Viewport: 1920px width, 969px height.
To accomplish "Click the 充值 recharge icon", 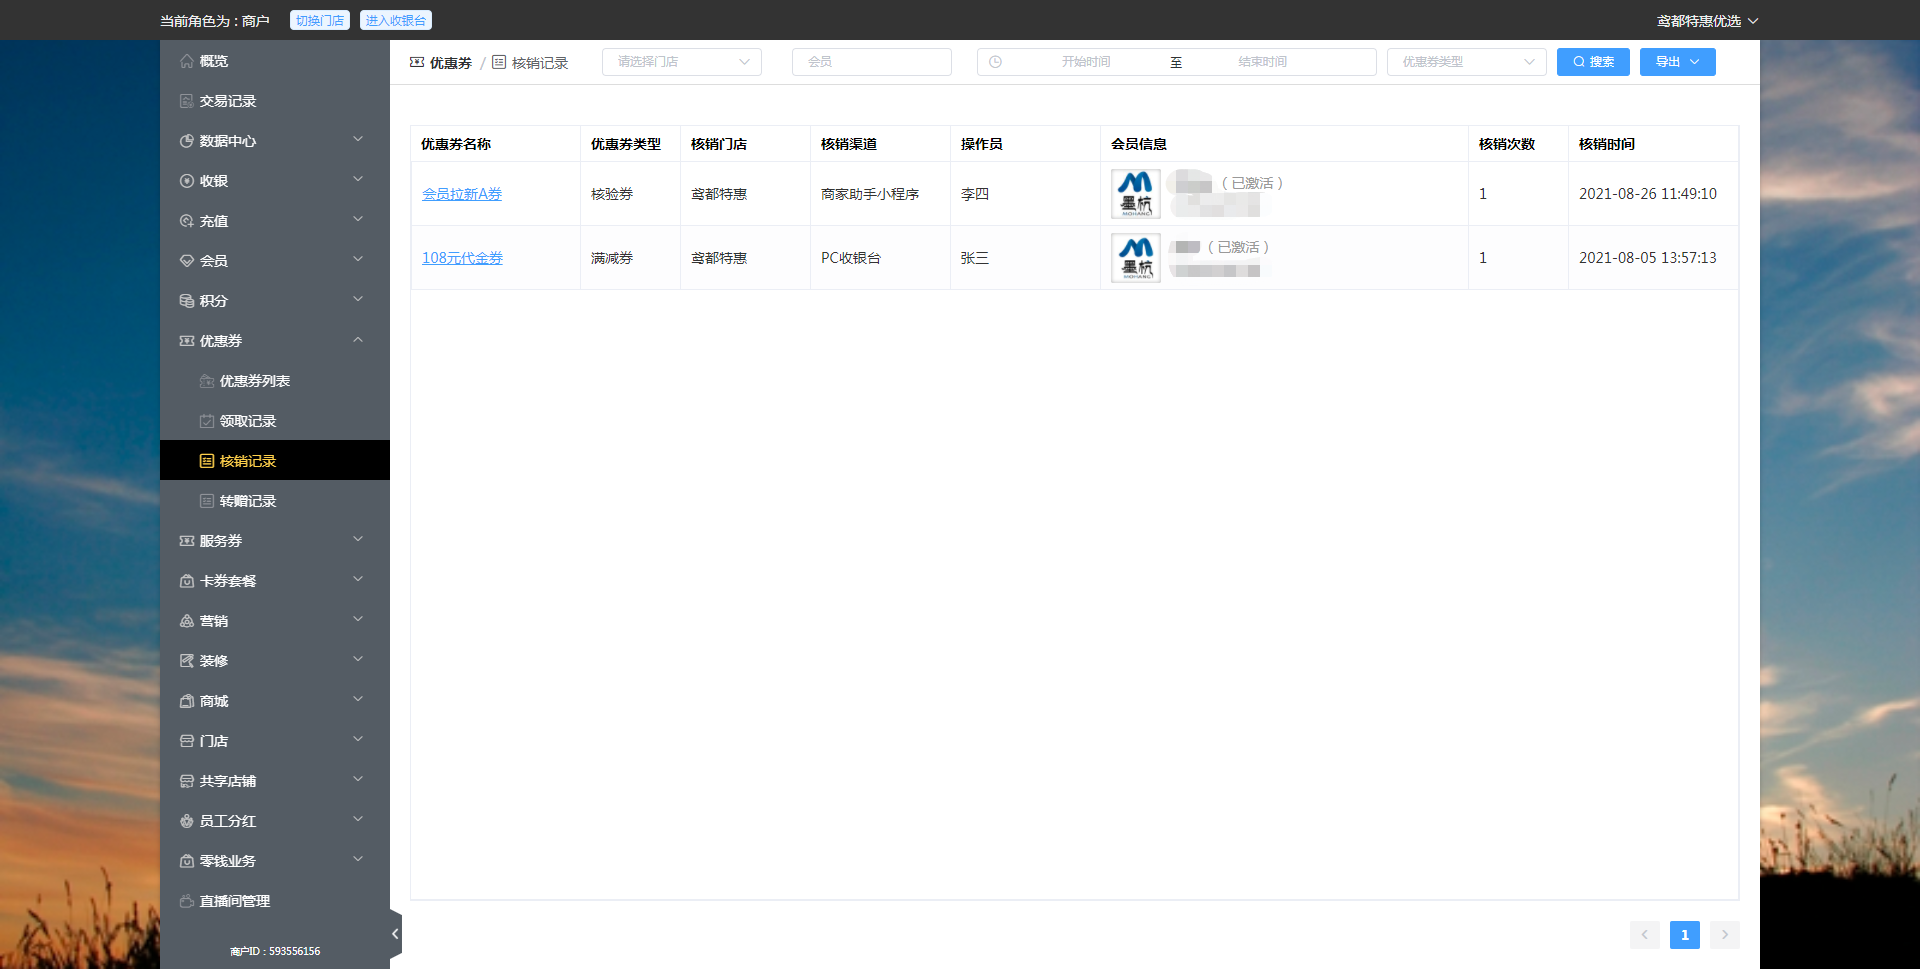I will coord(187,221).
